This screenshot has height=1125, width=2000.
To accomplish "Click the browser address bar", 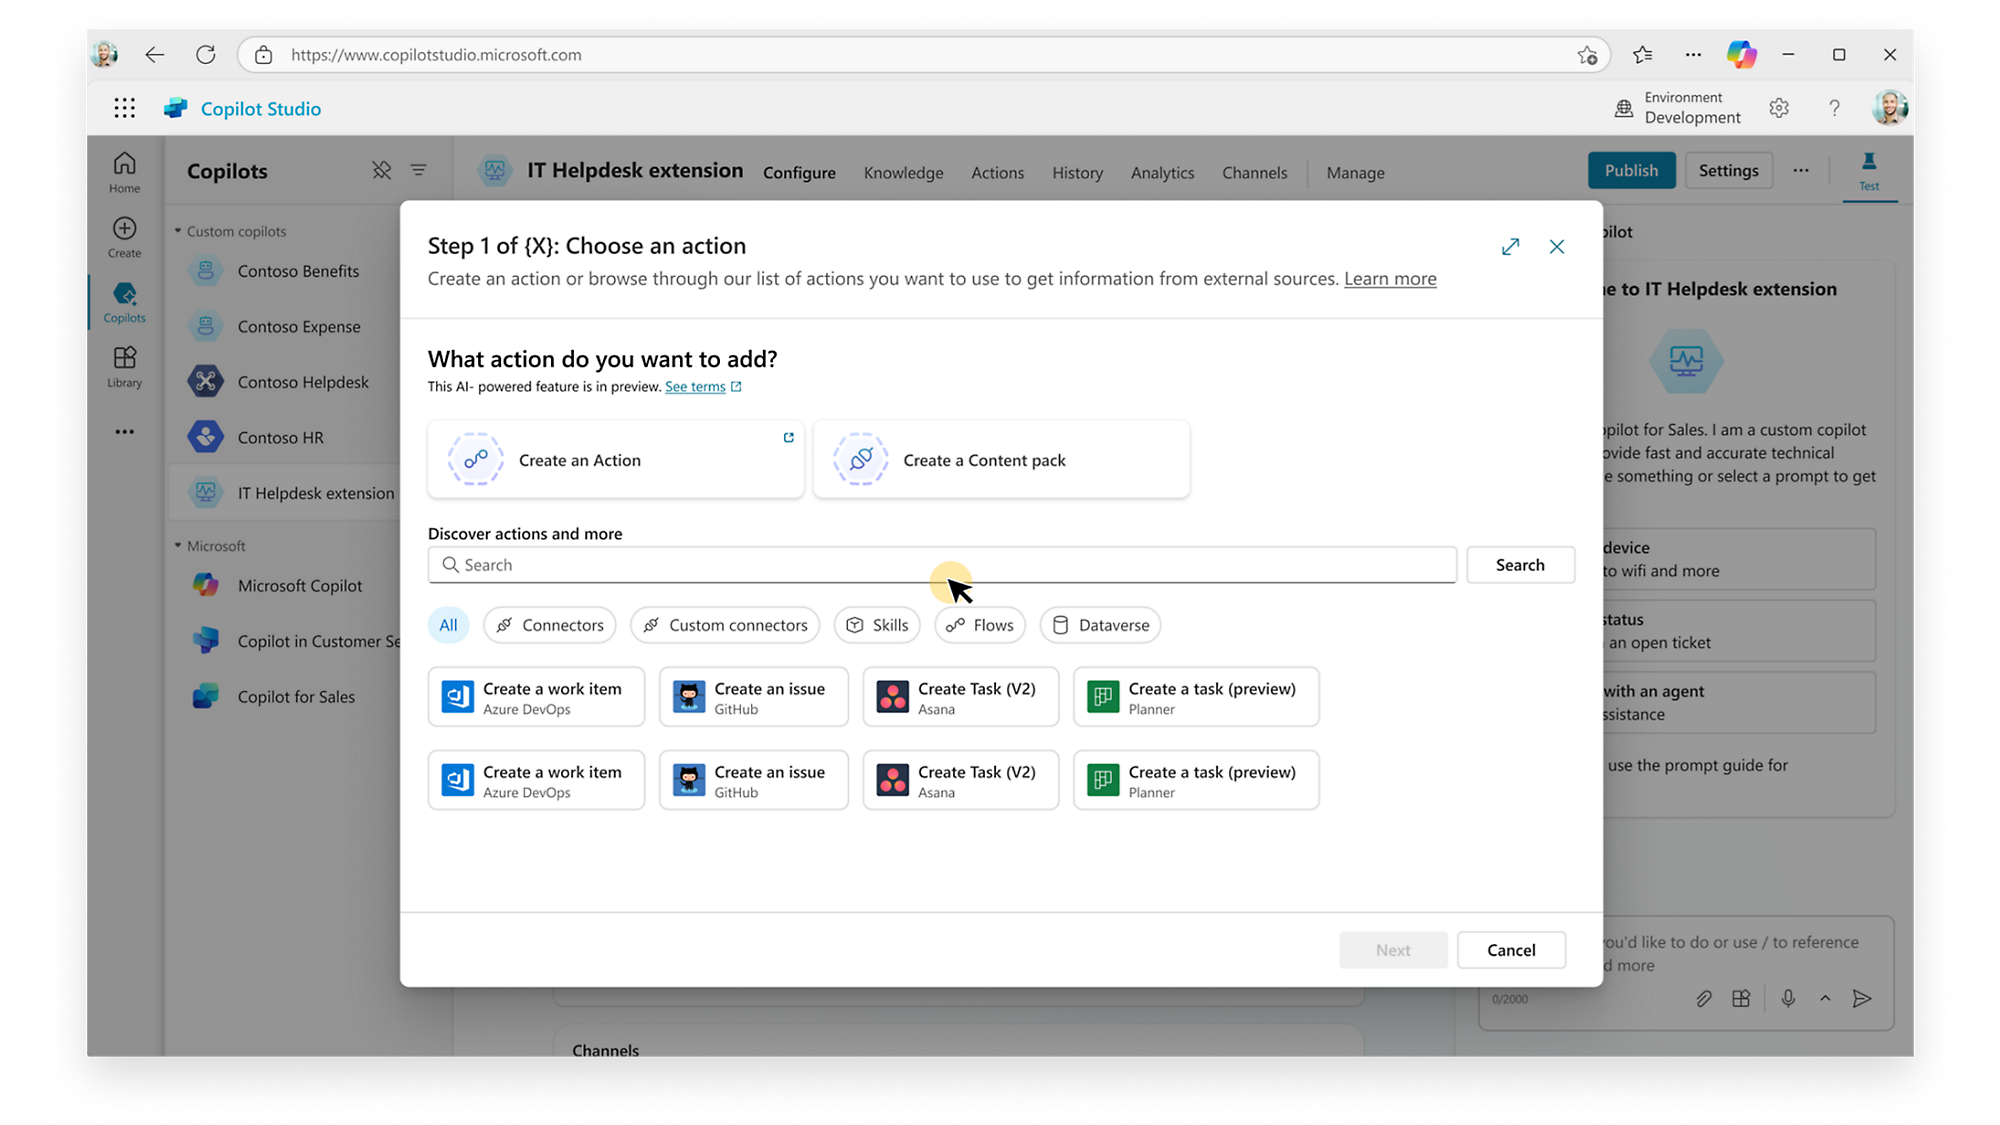I will pyautogui.click(x=925, y=55).
